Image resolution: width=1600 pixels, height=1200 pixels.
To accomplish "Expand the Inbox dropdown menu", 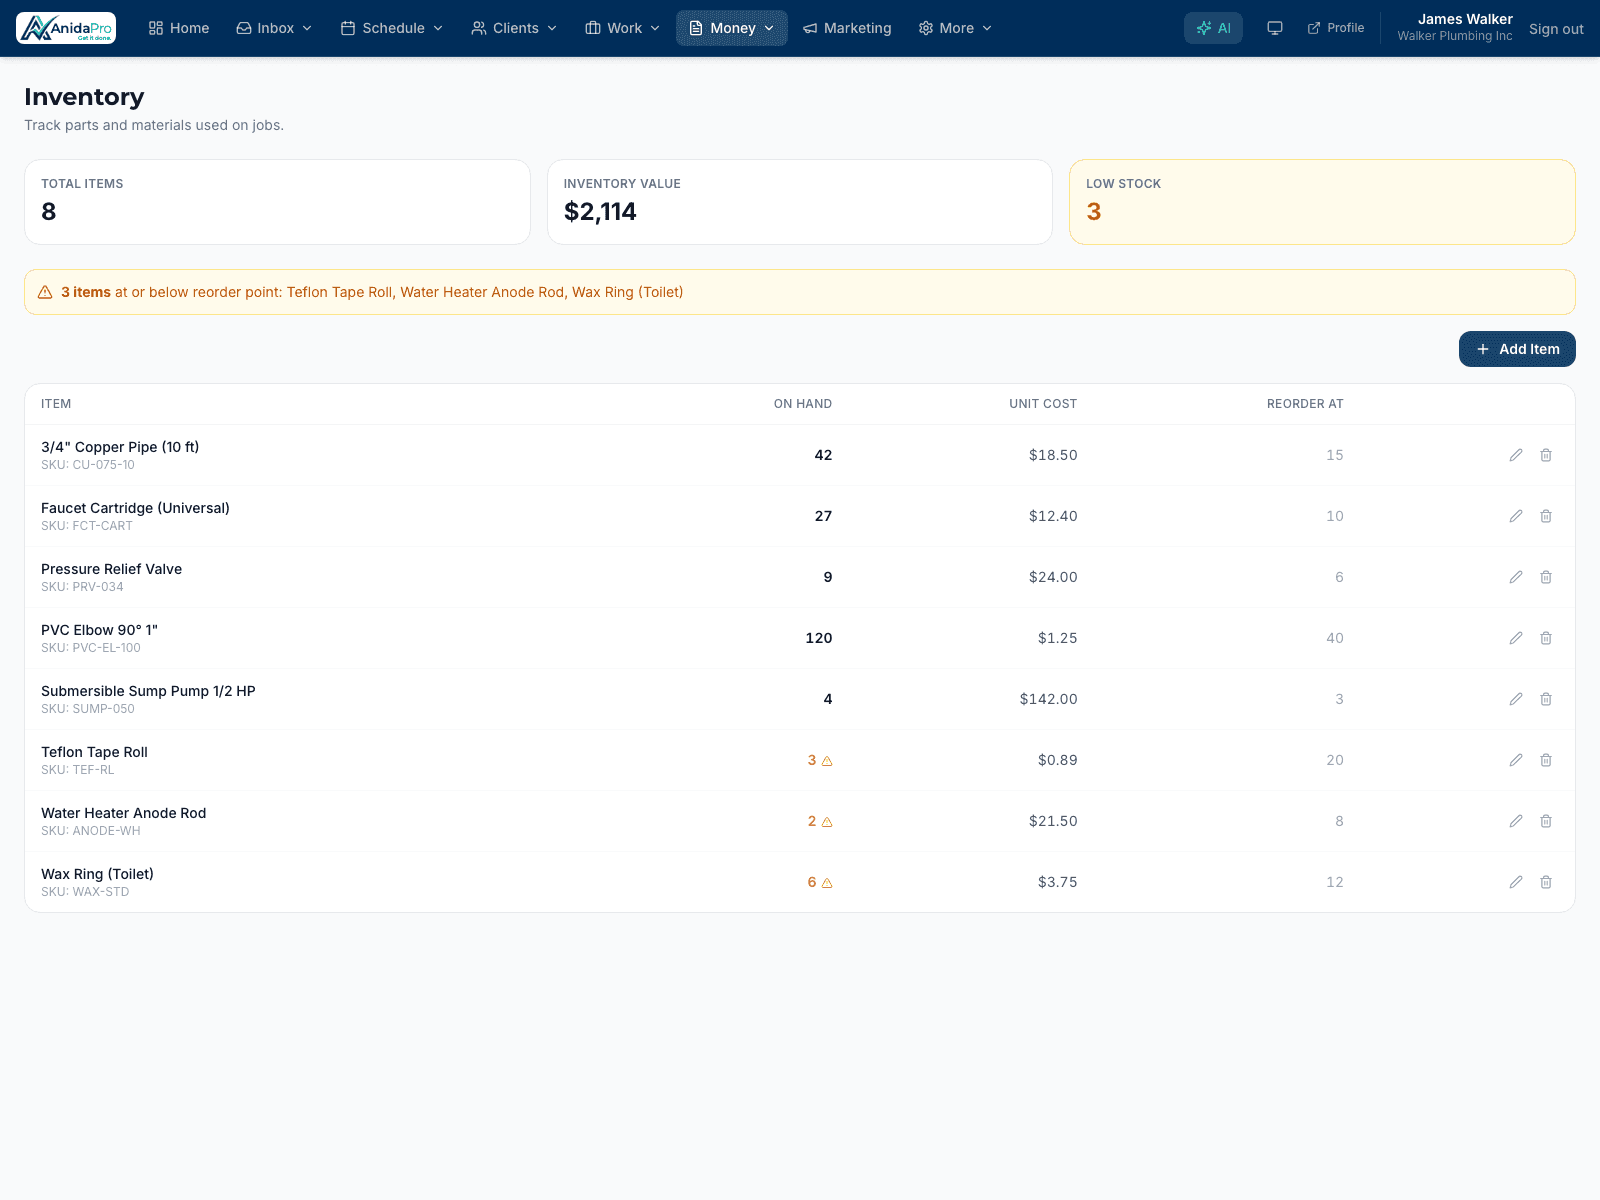I will pos(274,28).
